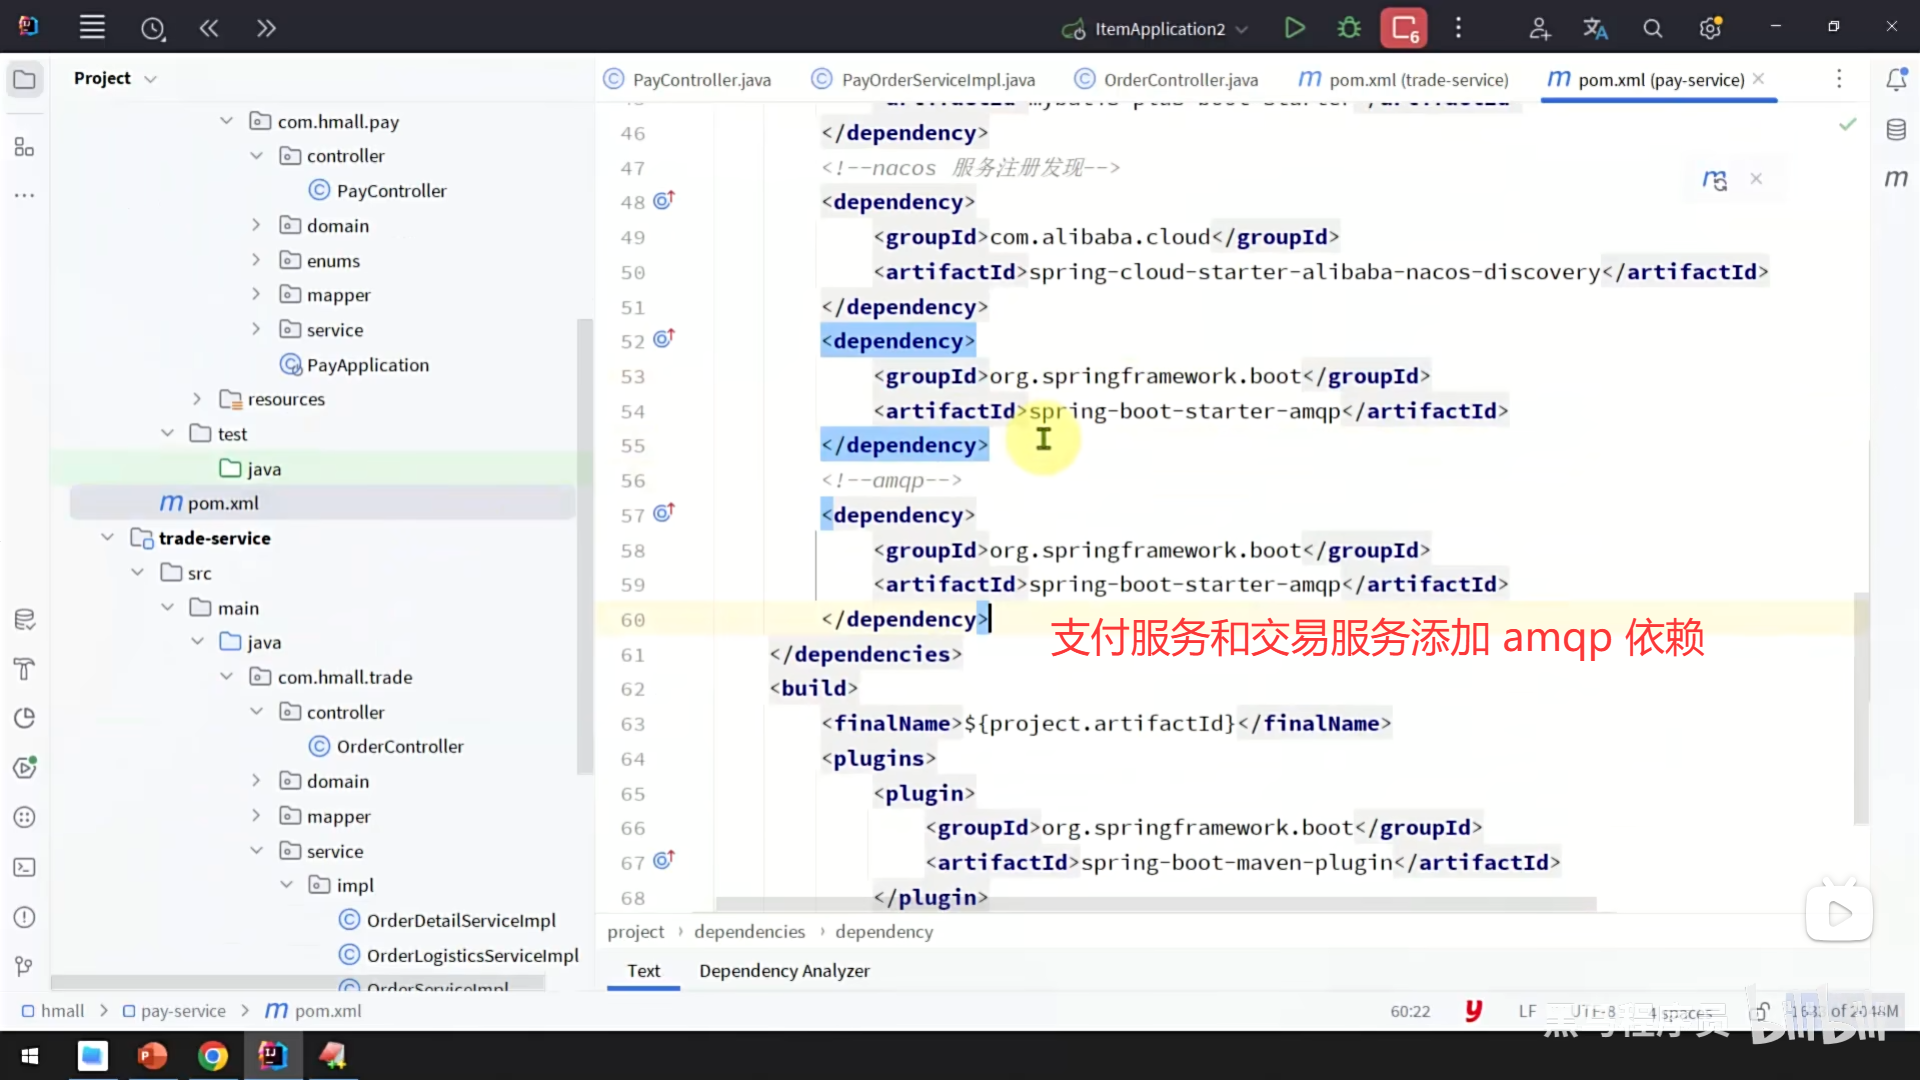Load Maven changes floating icon
Image resolution: width=1920 pixels, height=1080 pixels.
(1714, 180)
